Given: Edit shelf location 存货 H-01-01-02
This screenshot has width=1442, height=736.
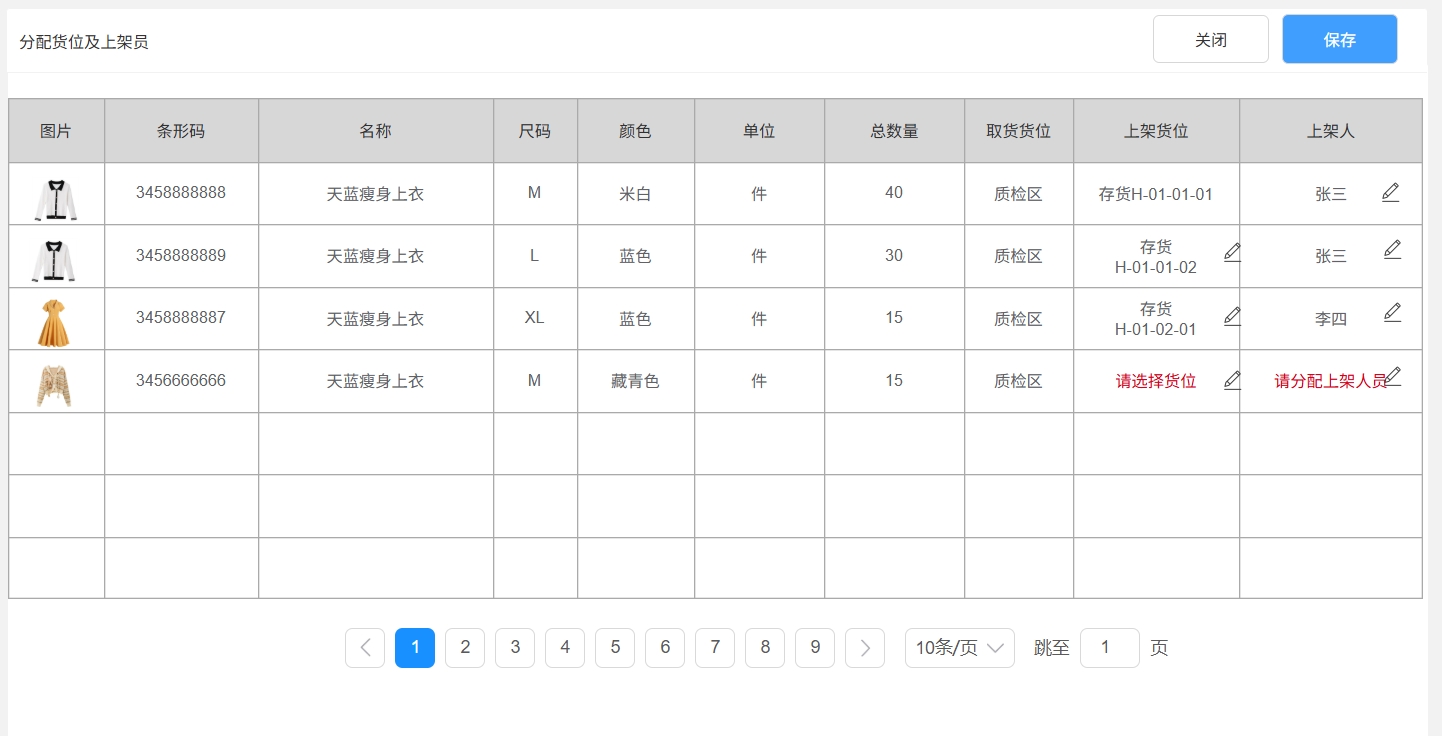Looking at the screenshot, I should tap(1232, 252).
